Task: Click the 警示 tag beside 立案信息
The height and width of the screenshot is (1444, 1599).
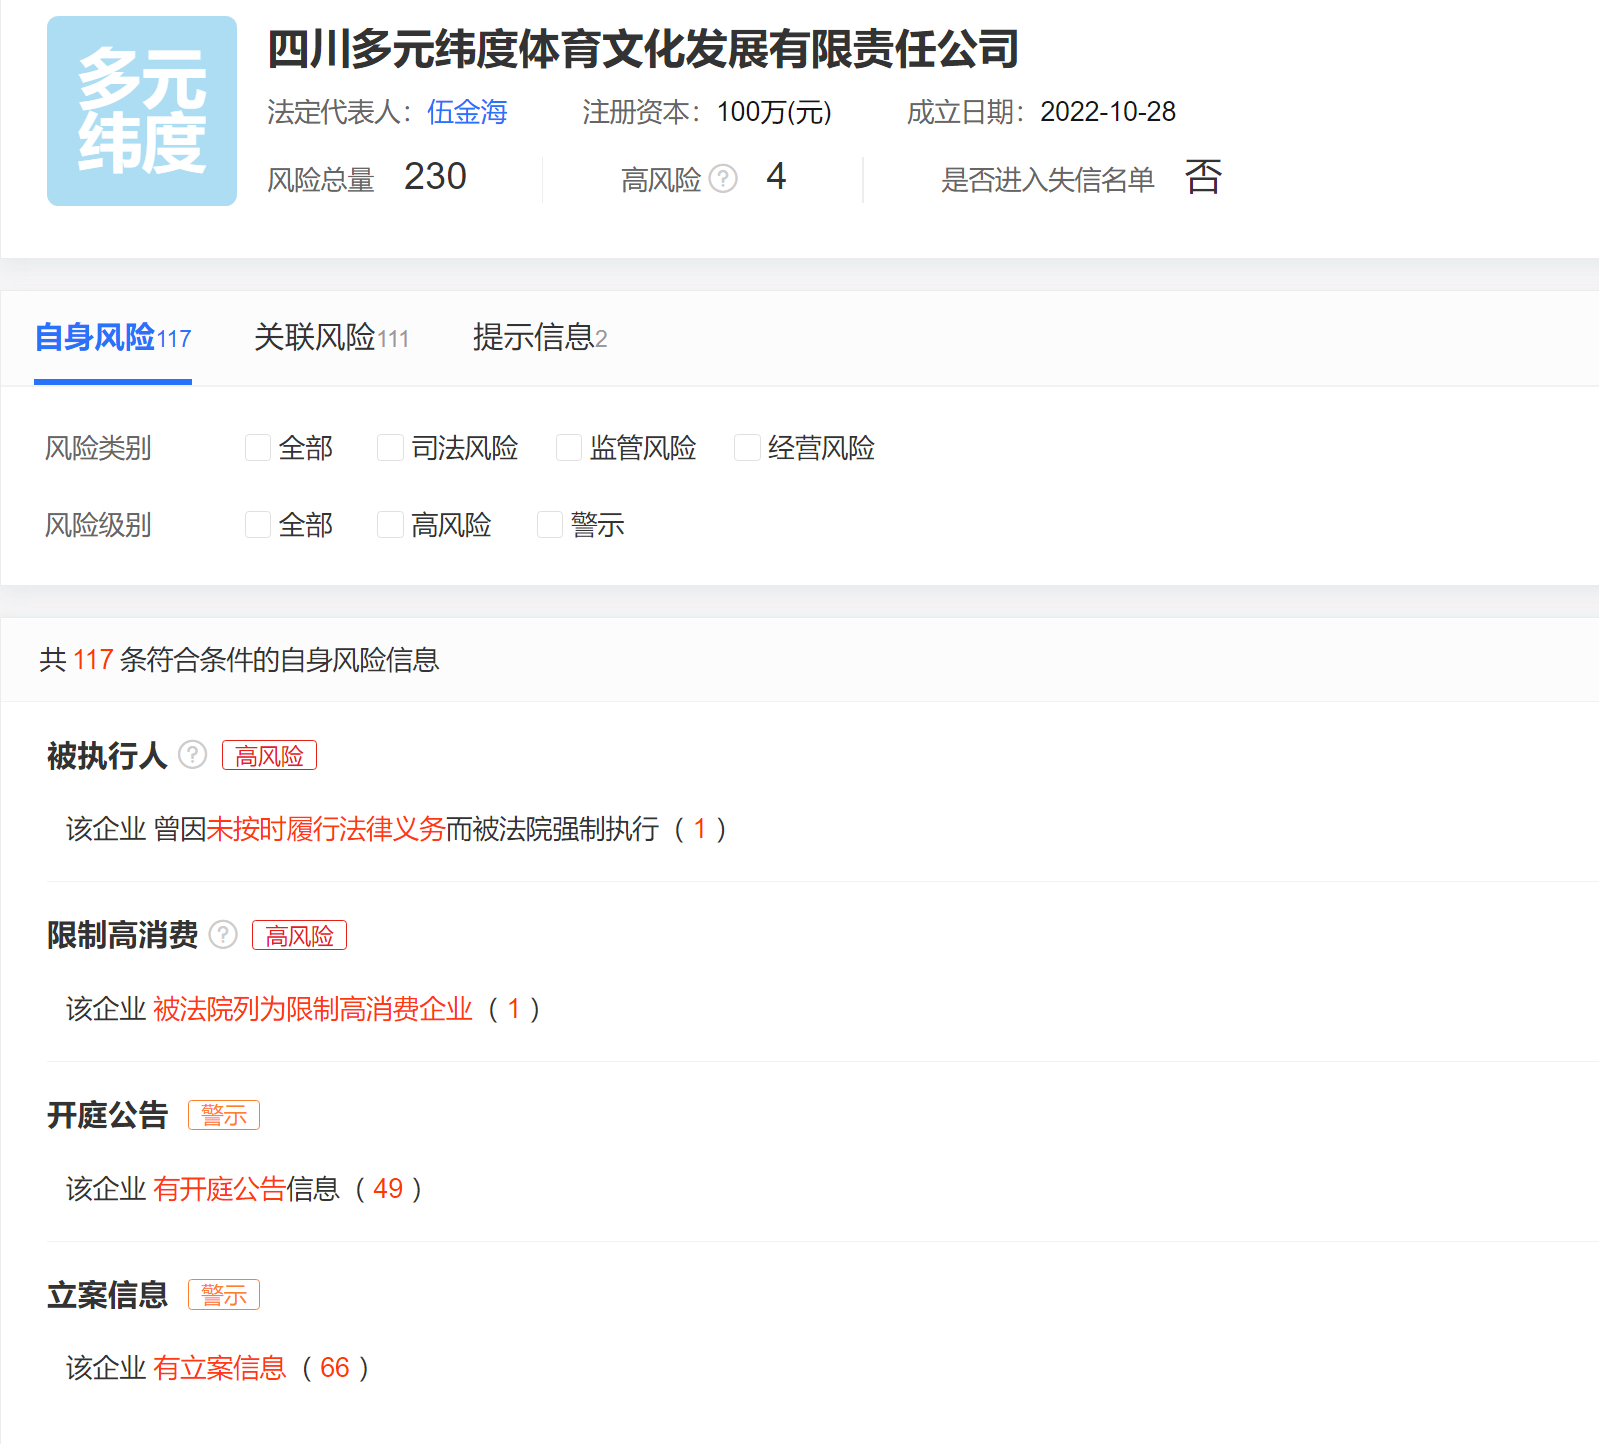Action: 224,1294
